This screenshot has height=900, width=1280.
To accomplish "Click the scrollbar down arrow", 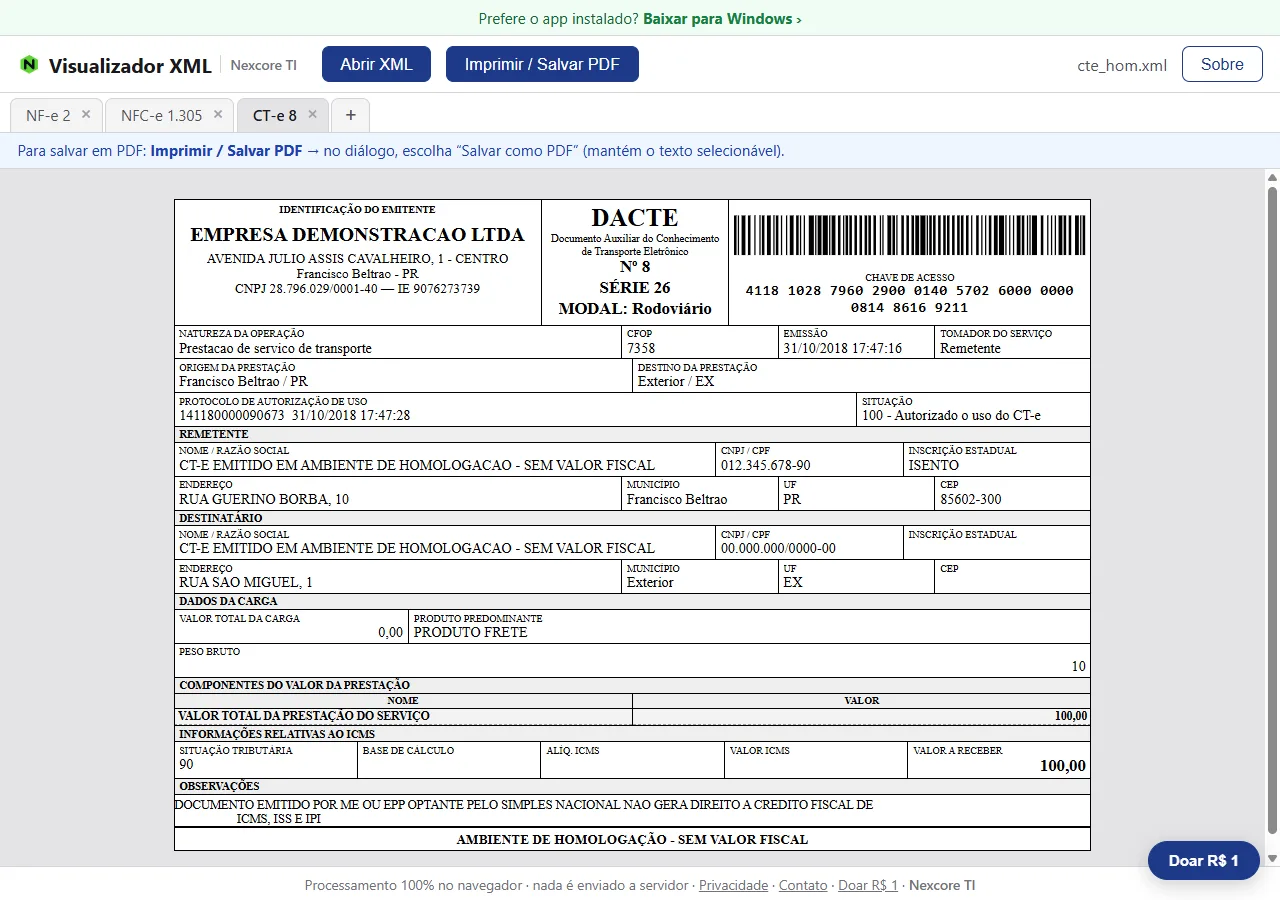I will [x=1272, y=858].
